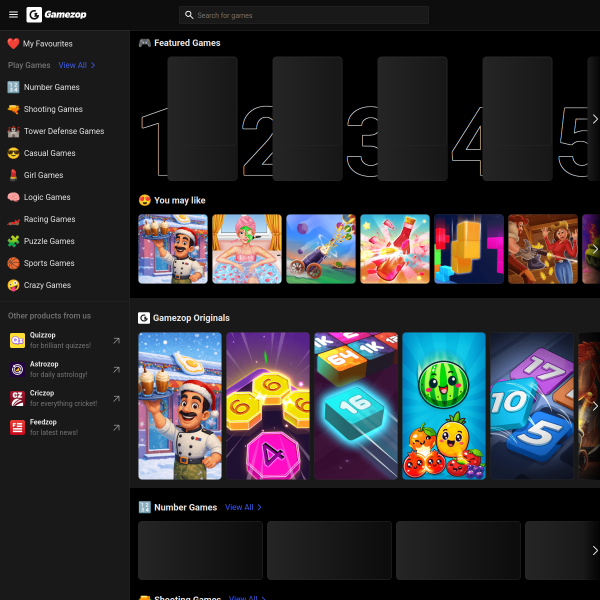
Task: Click external link arrow beside Astrozop
Action: point(116,370)
